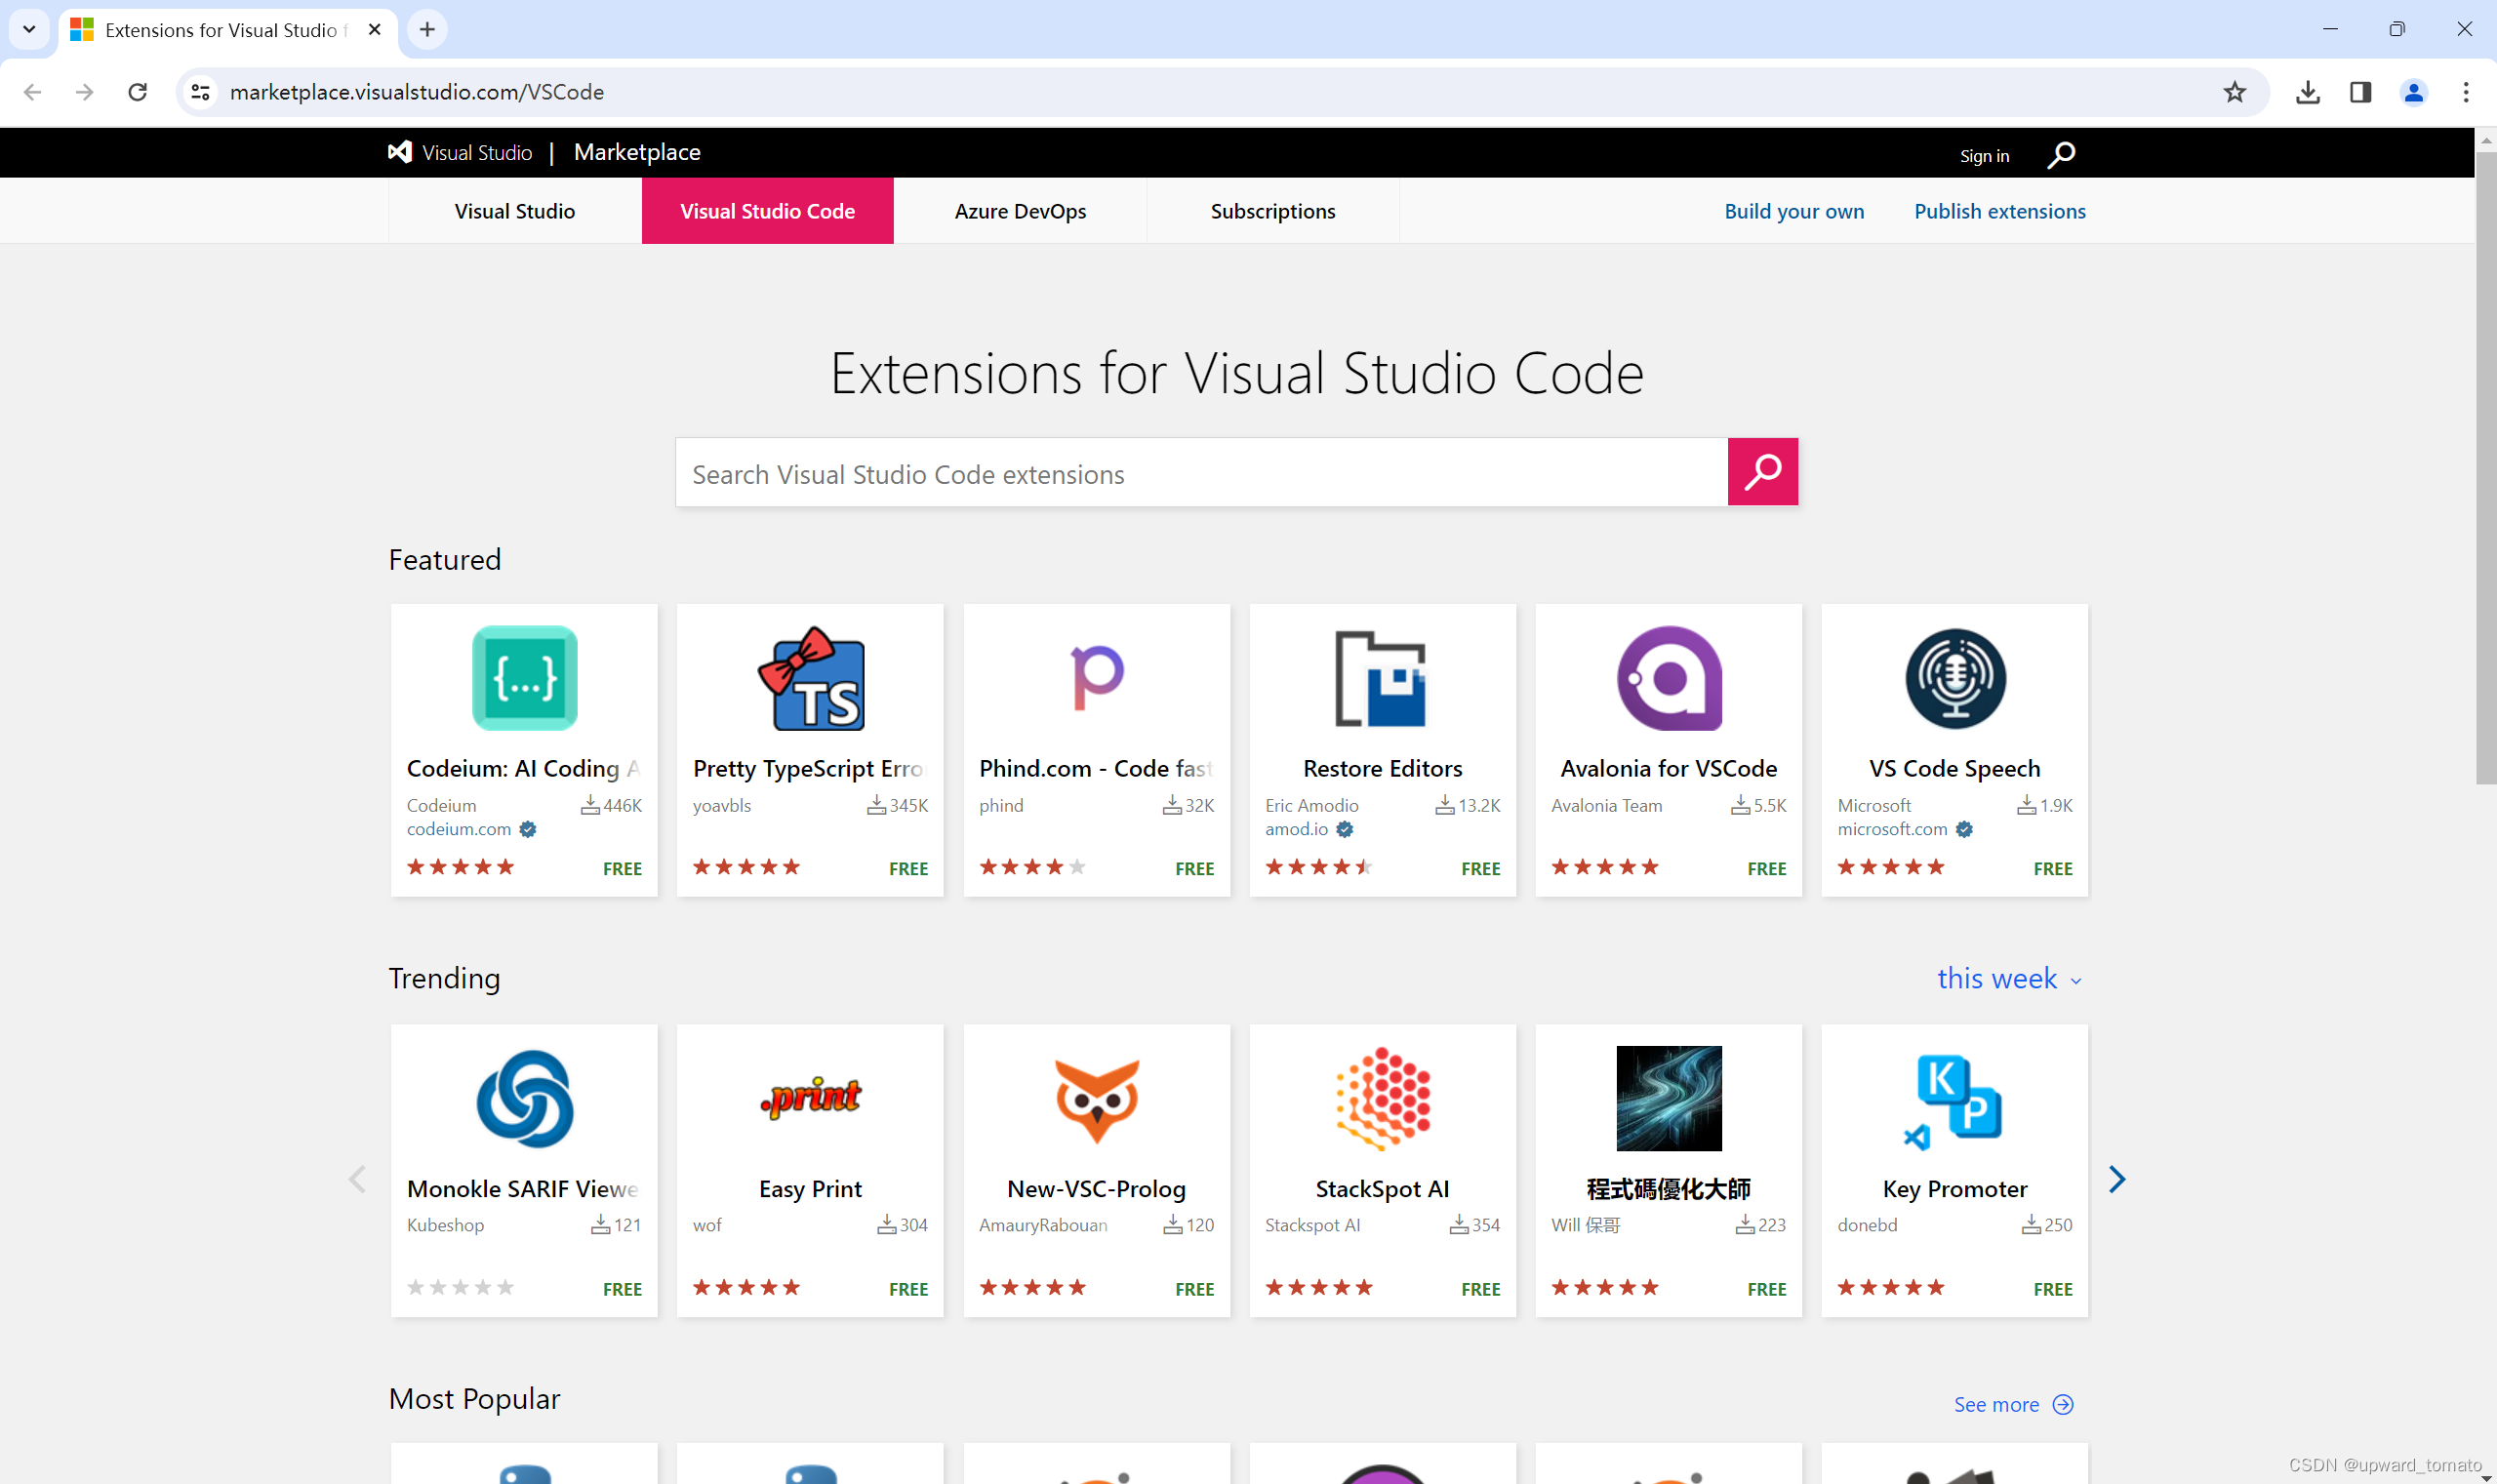Open VS Code Speech microphone icon
This screenshot has width=2497, height=1484.
pos(1954,678)
